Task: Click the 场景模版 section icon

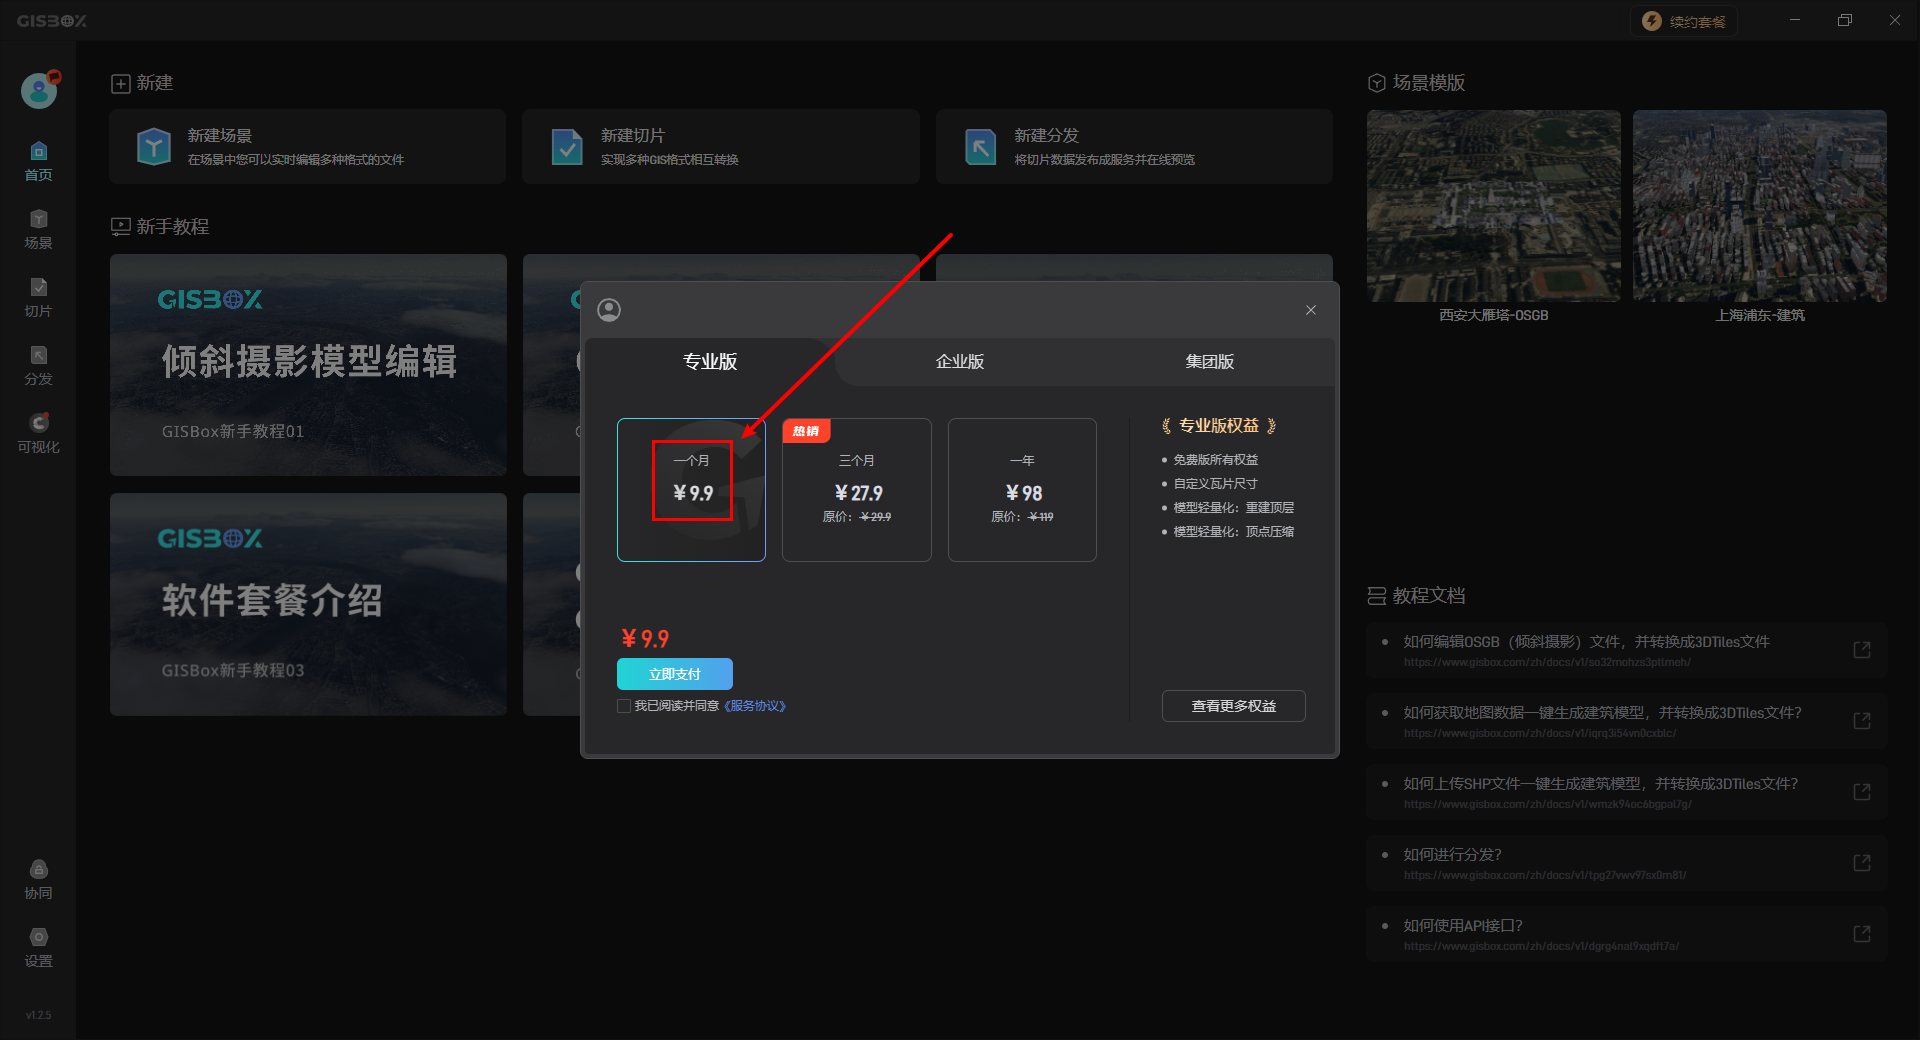Action: 1377,83
